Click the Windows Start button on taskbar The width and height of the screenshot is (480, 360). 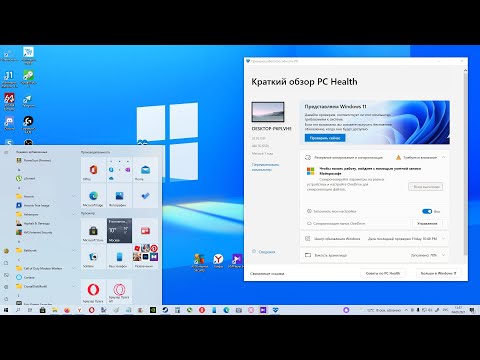tap(6, 310)
